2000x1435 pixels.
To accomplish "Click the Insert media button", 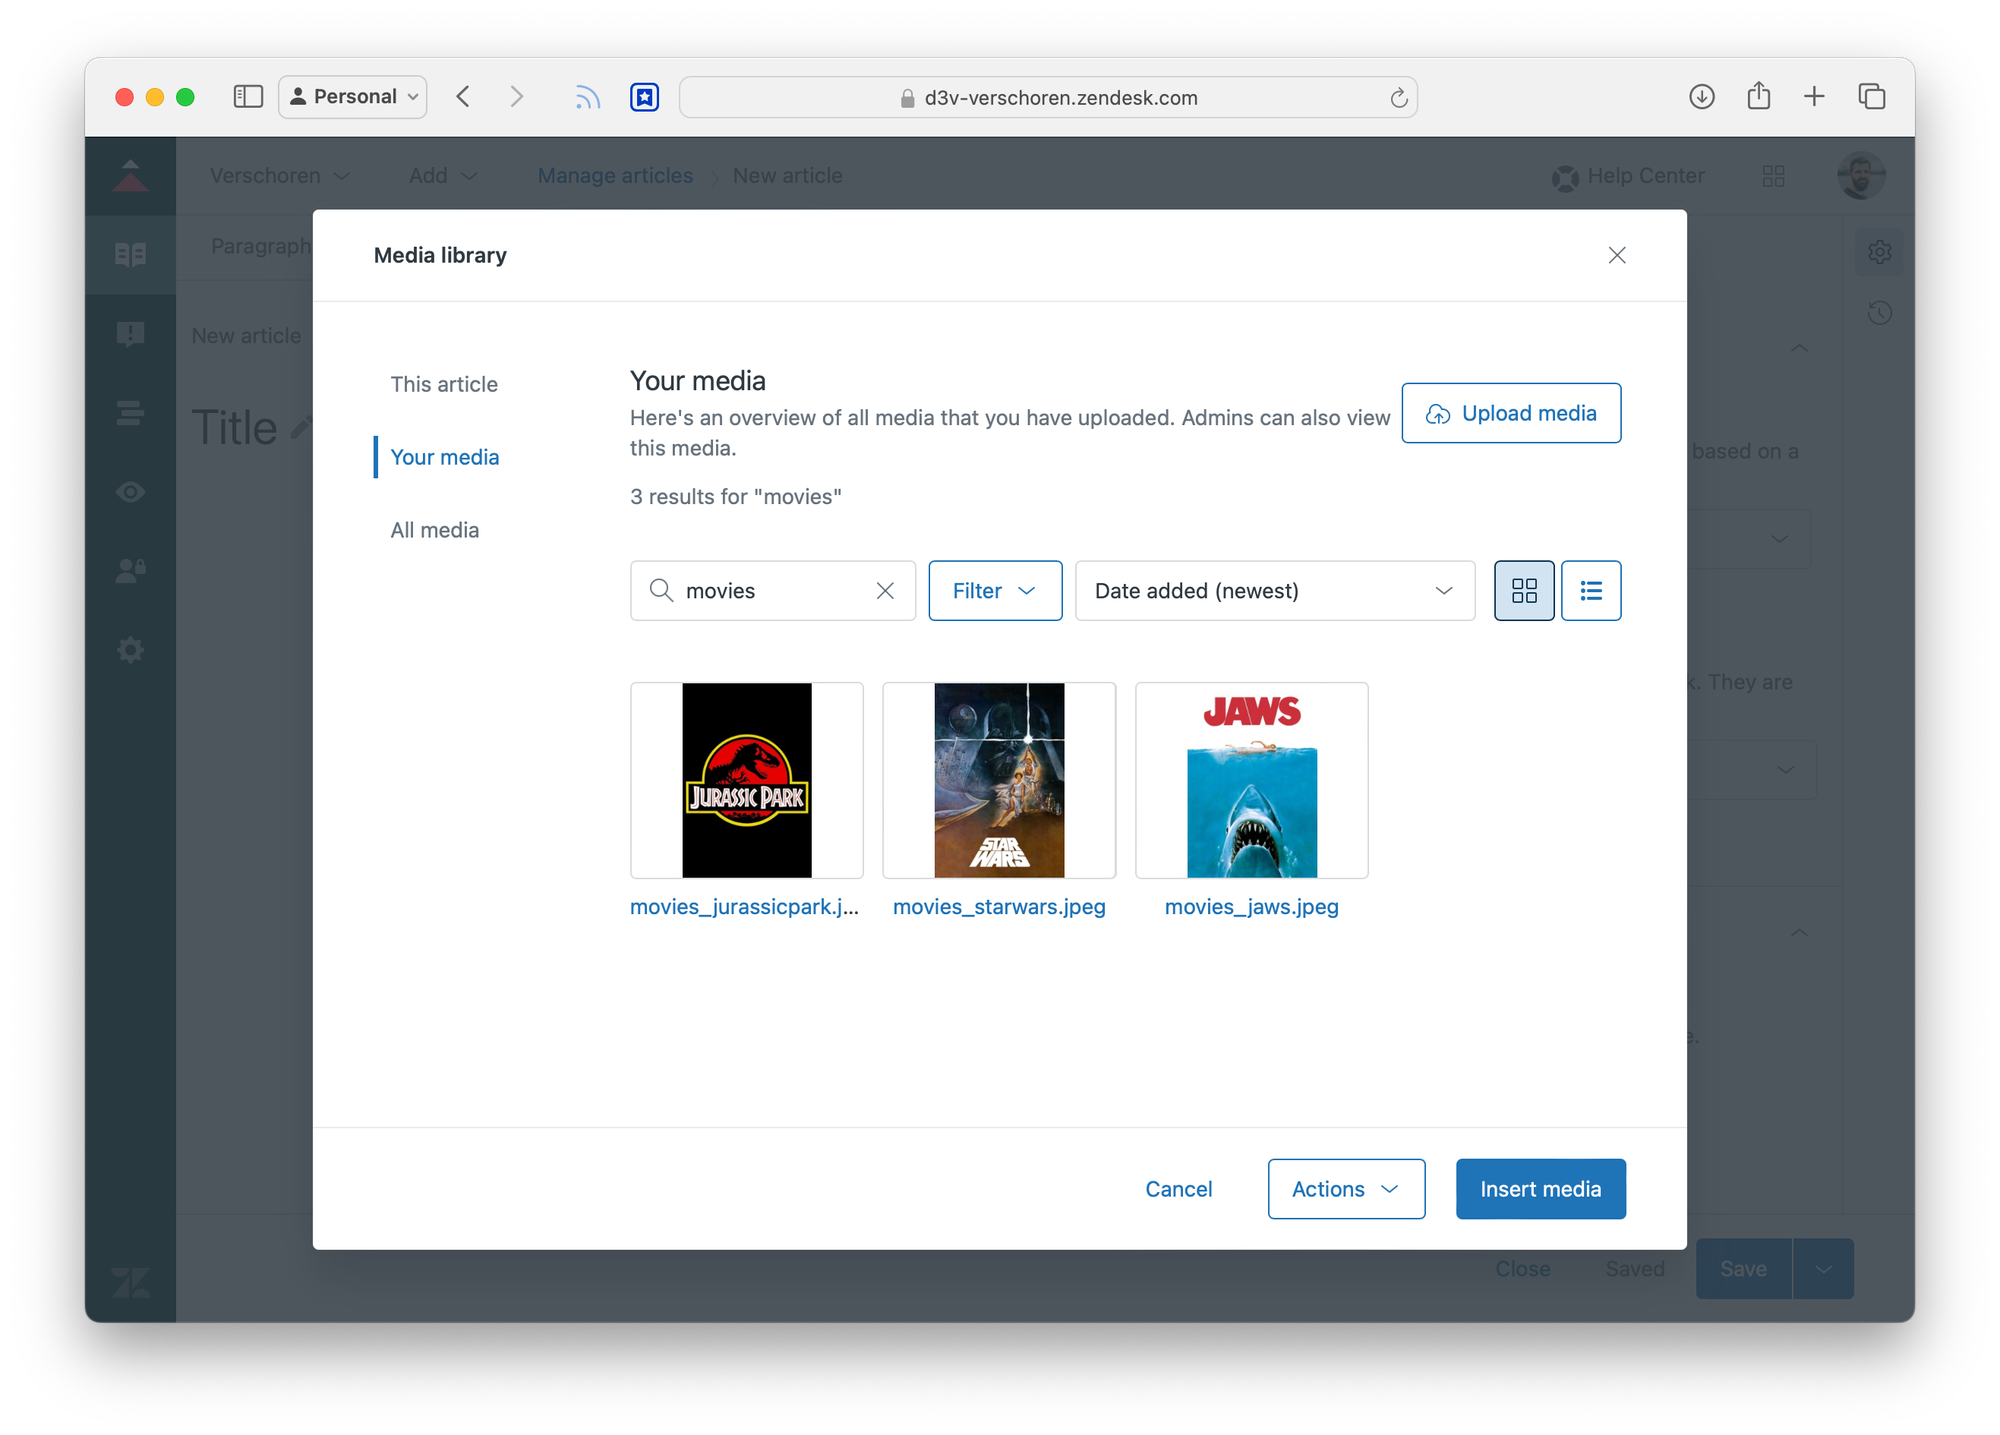I will coord(1540,1189).
